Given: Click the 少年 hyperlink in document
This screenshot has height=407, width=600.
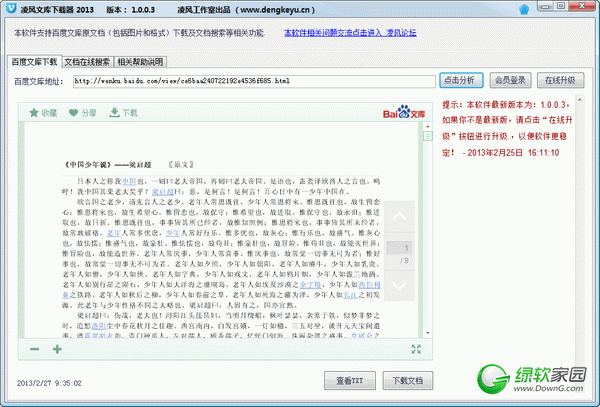Looking at the screenshot, I should pyautogui.click(x=173, y=233).
